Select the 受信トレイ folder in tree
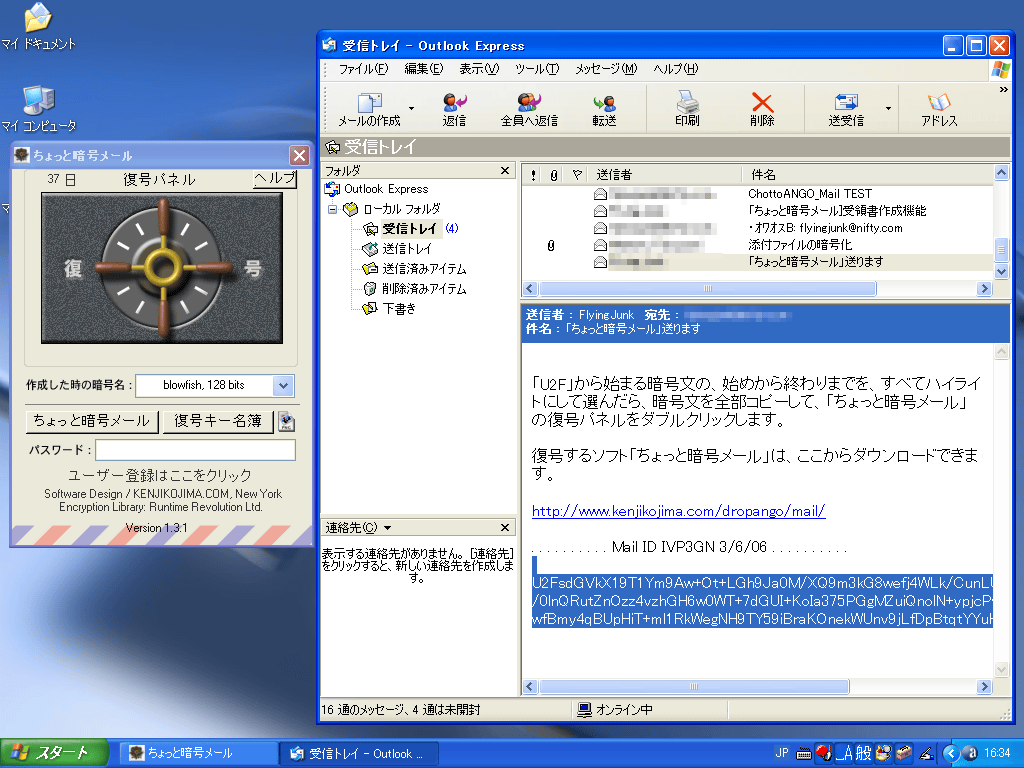1024x768 pixels. [x=409, y=229]
